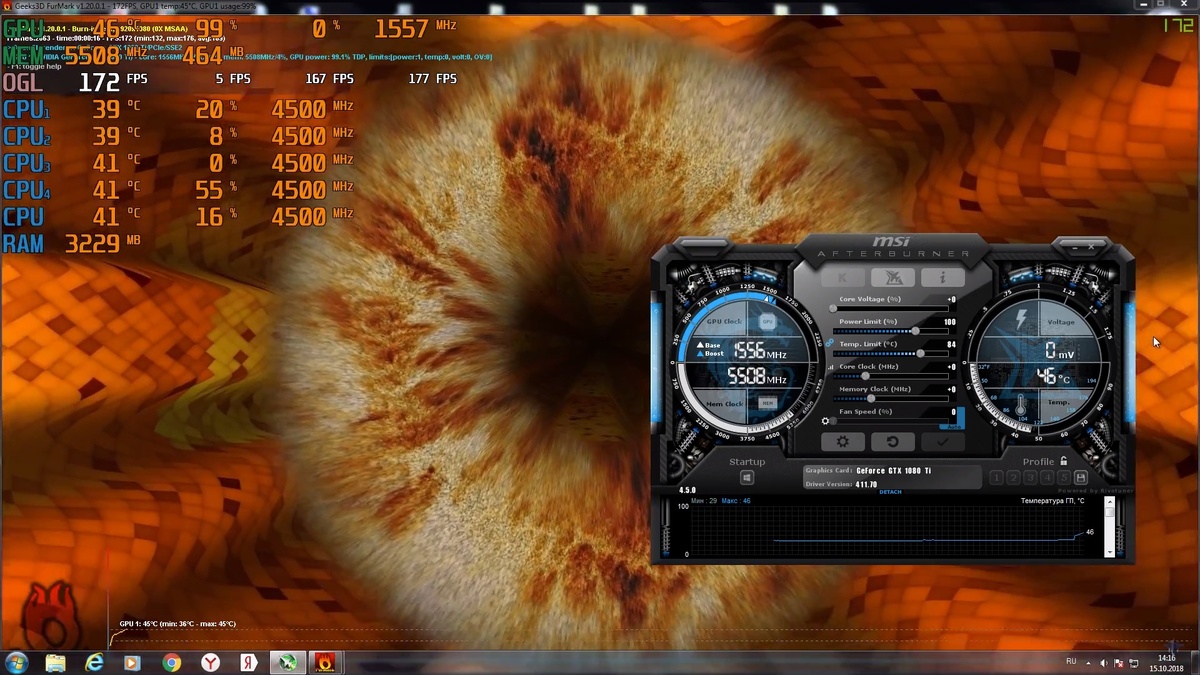Click the DETACH link under driver version
Viewport: 1200px width, 675px height.
890,492
